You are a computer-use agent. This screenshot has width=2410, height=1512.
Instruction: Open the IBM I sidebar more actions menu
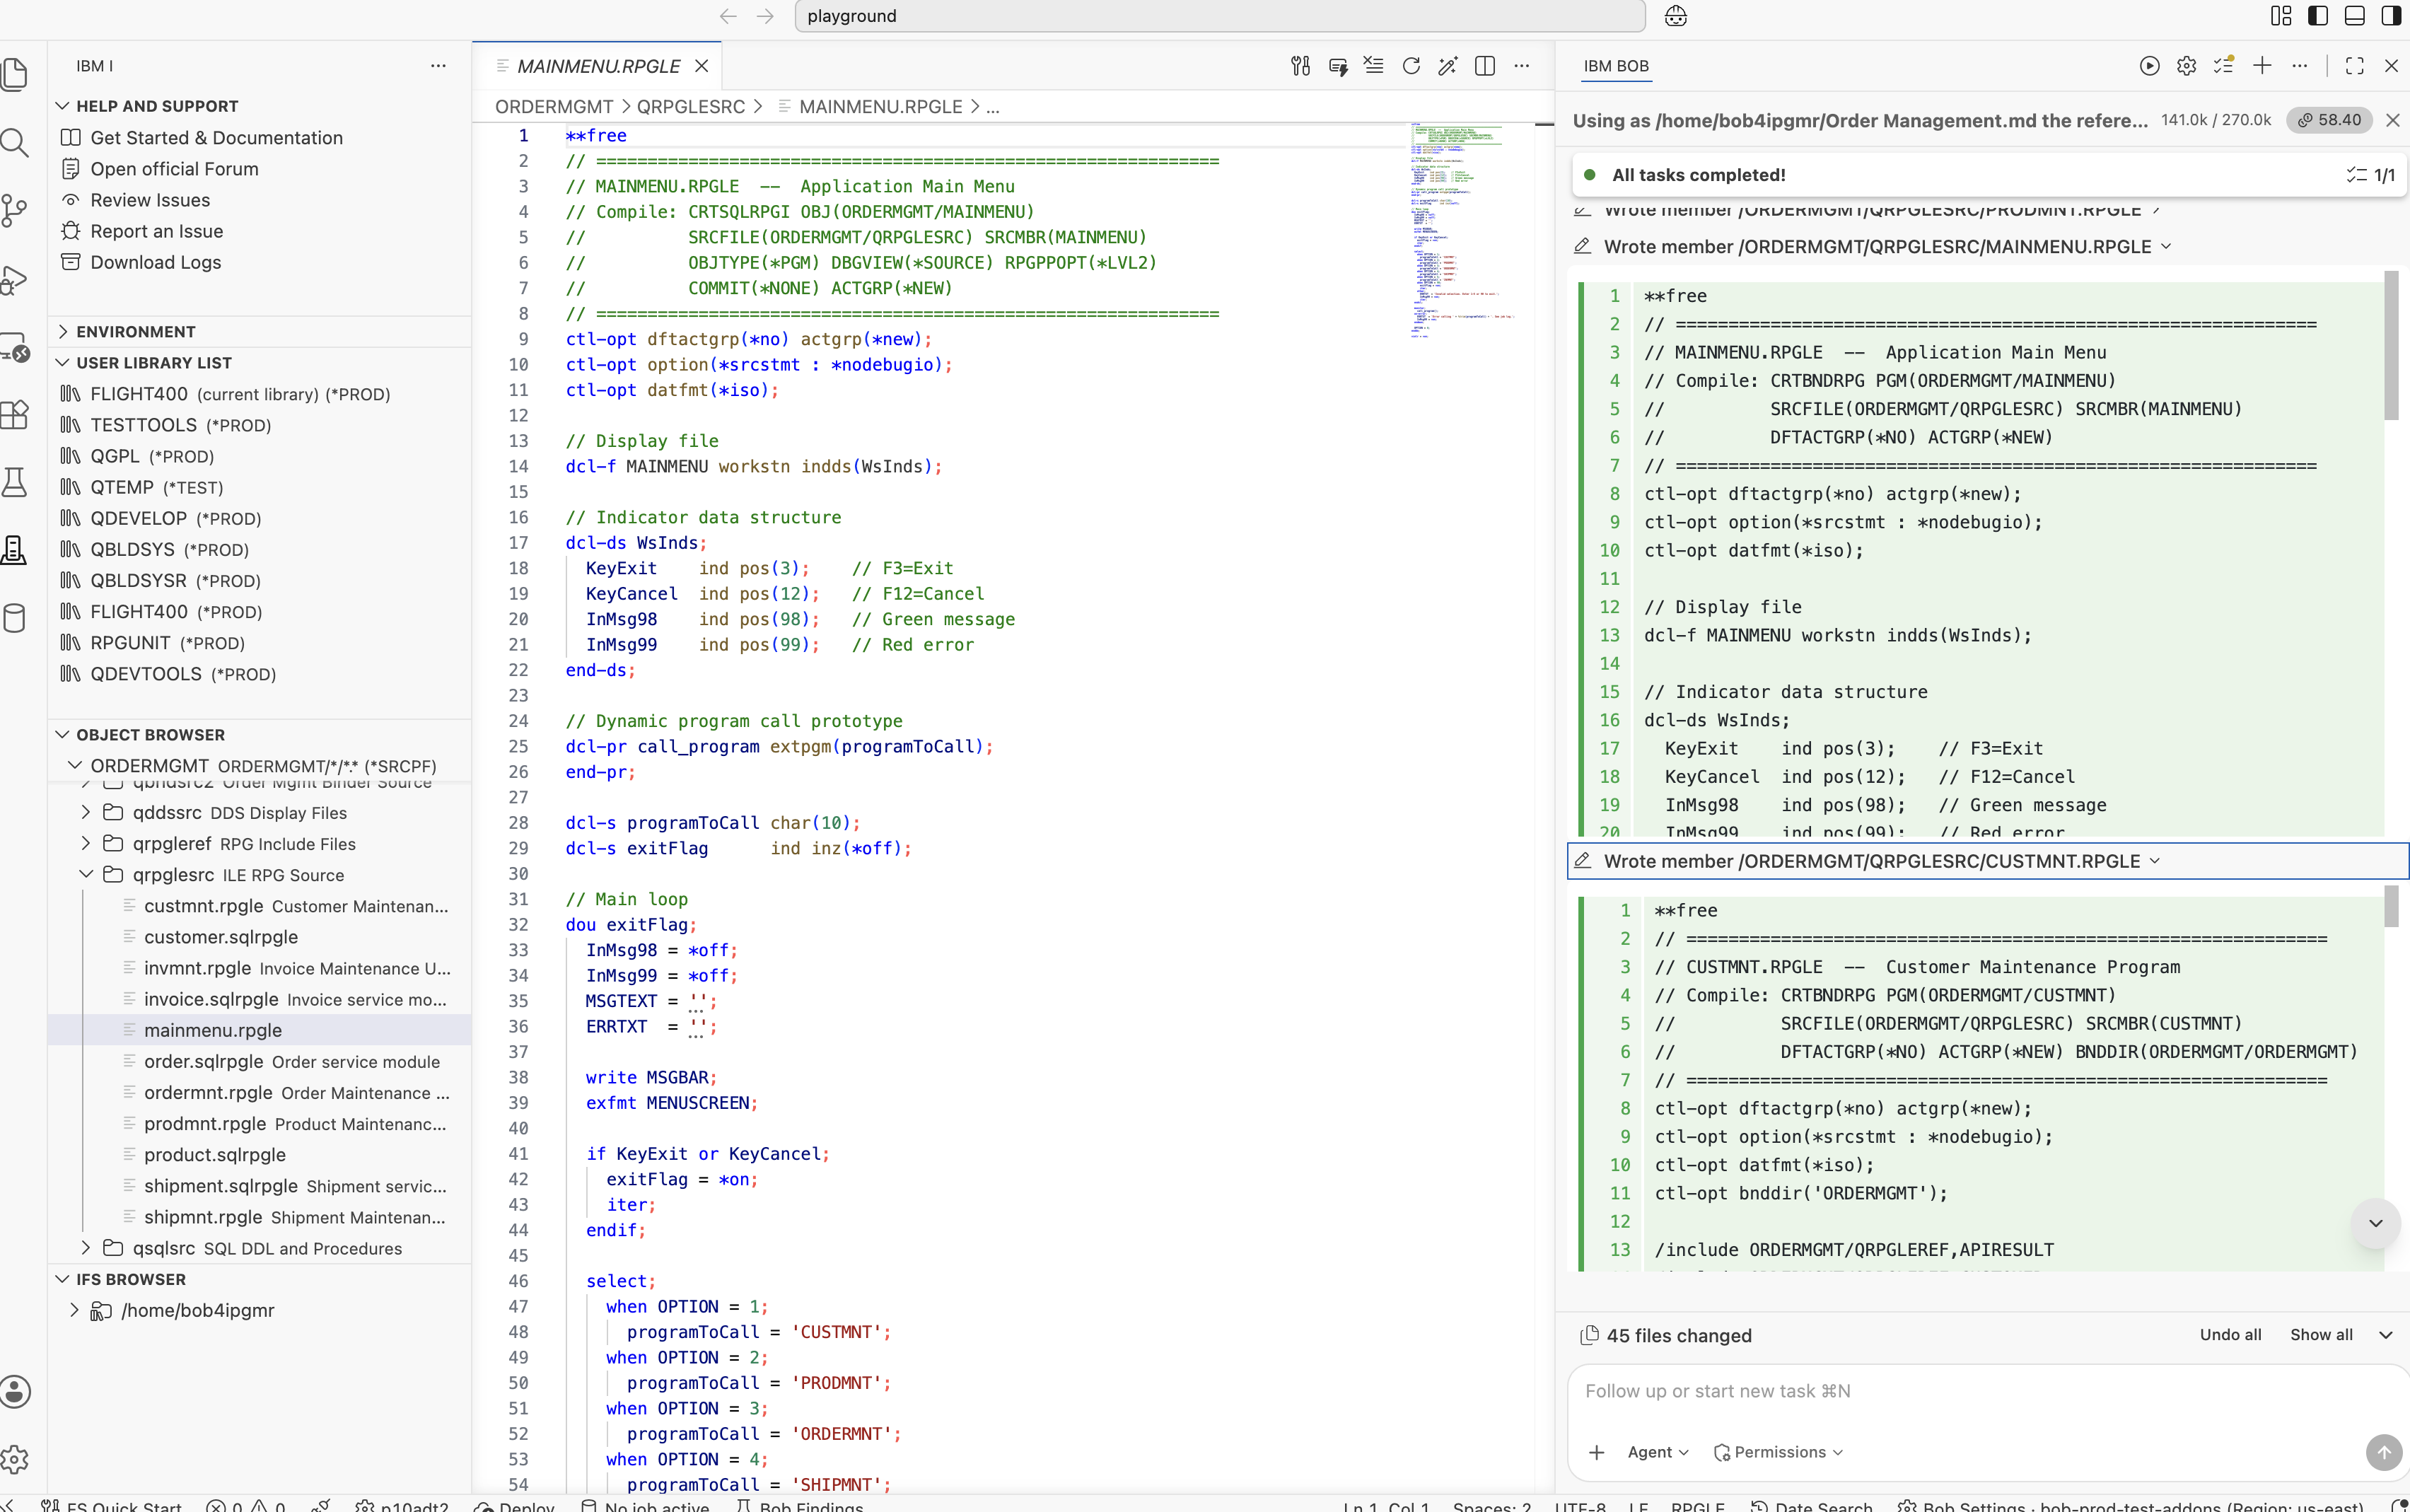[x=438, y=66]
